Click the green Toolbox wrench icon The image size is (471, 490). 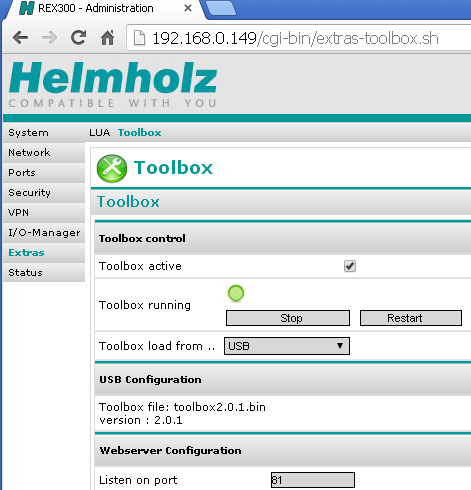(112, 168)
